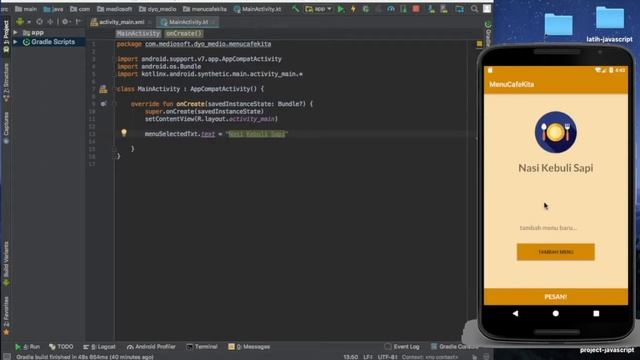The width and height of the screenshot is (640, 360).
Task: Open the Logcat tool window
Action: tap(99, 347)
